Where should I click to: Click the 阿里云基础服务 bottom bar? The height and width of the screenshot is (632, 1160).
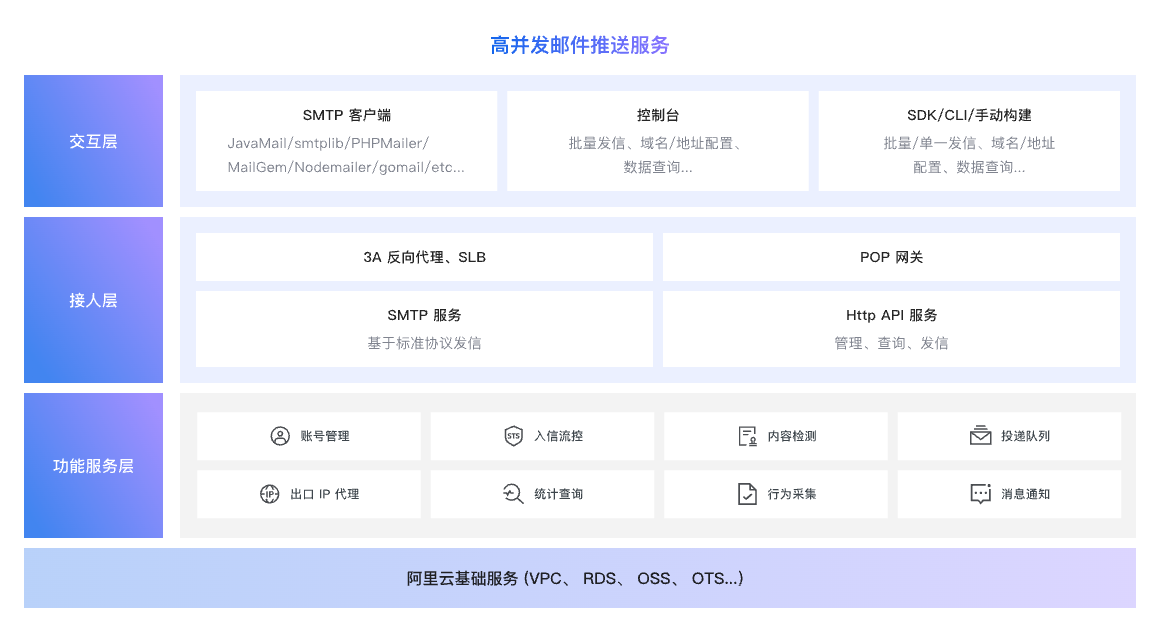(x=579, y=578)
